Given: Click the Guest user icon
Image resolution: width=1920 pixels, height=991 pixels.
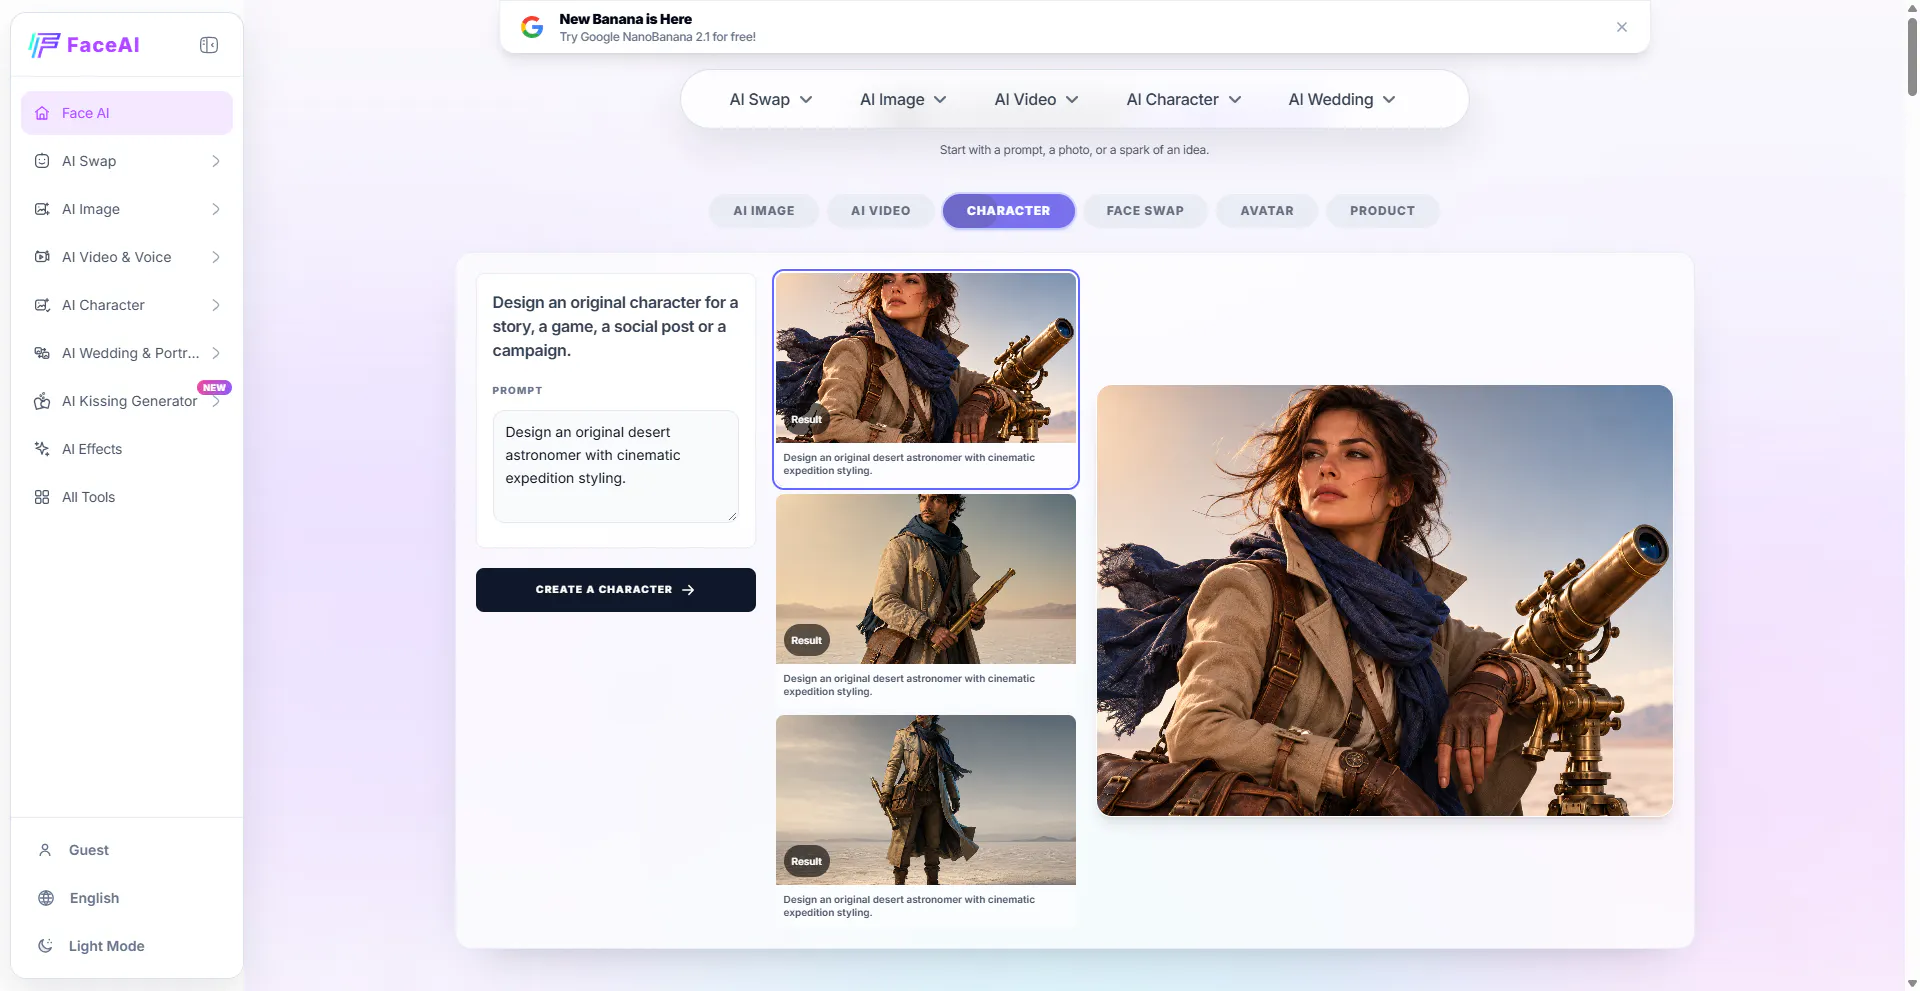Looking at the screenshot, I should coord(45,850).
